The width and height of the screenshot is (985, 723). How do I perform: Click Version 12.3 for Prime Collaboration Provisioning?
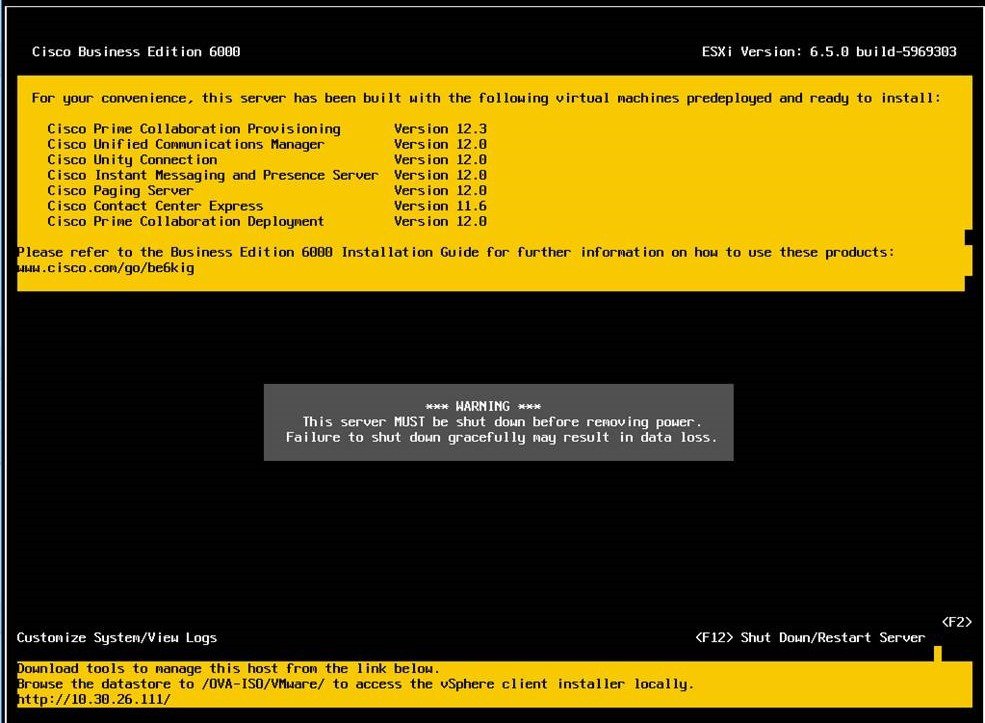(x=440, y=129)
